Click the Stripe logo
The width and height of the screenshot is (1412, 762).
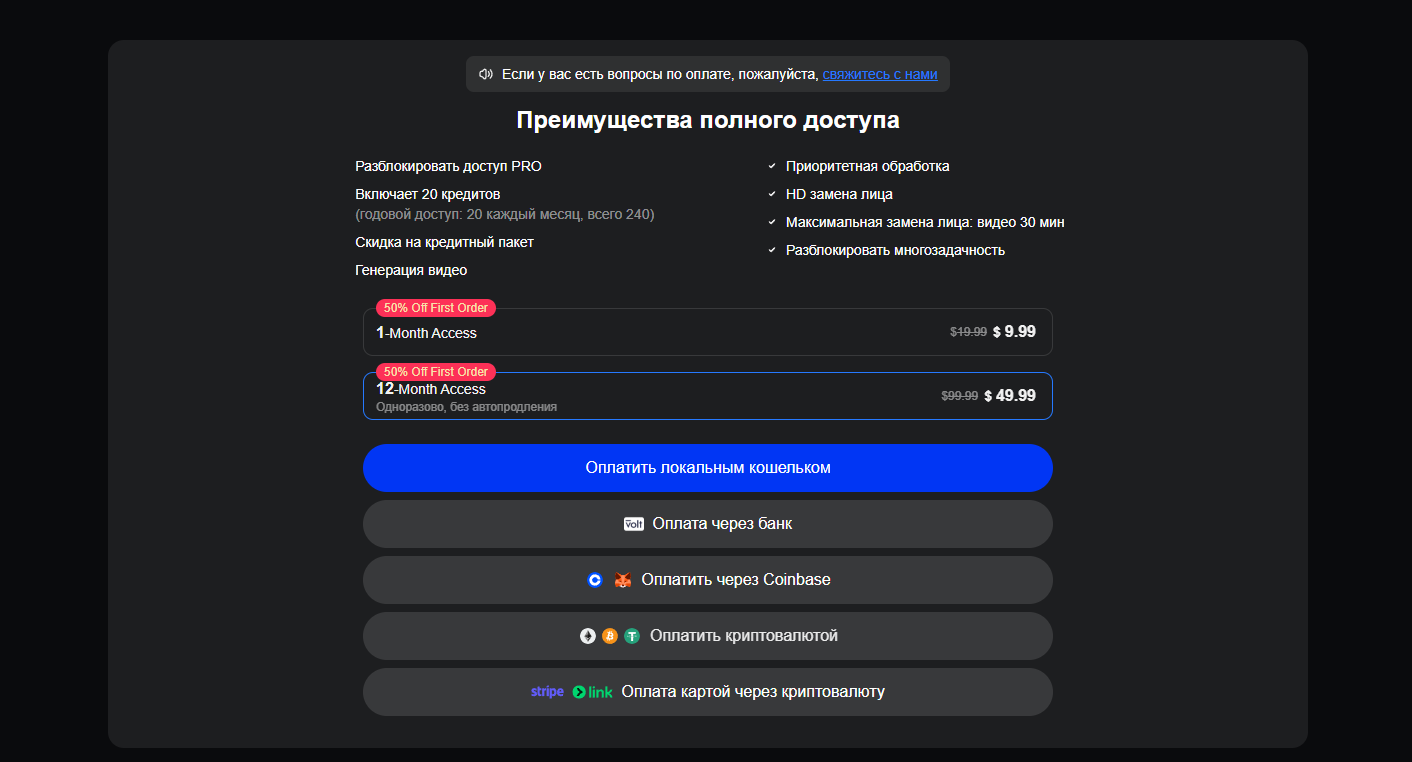[547, 692]
